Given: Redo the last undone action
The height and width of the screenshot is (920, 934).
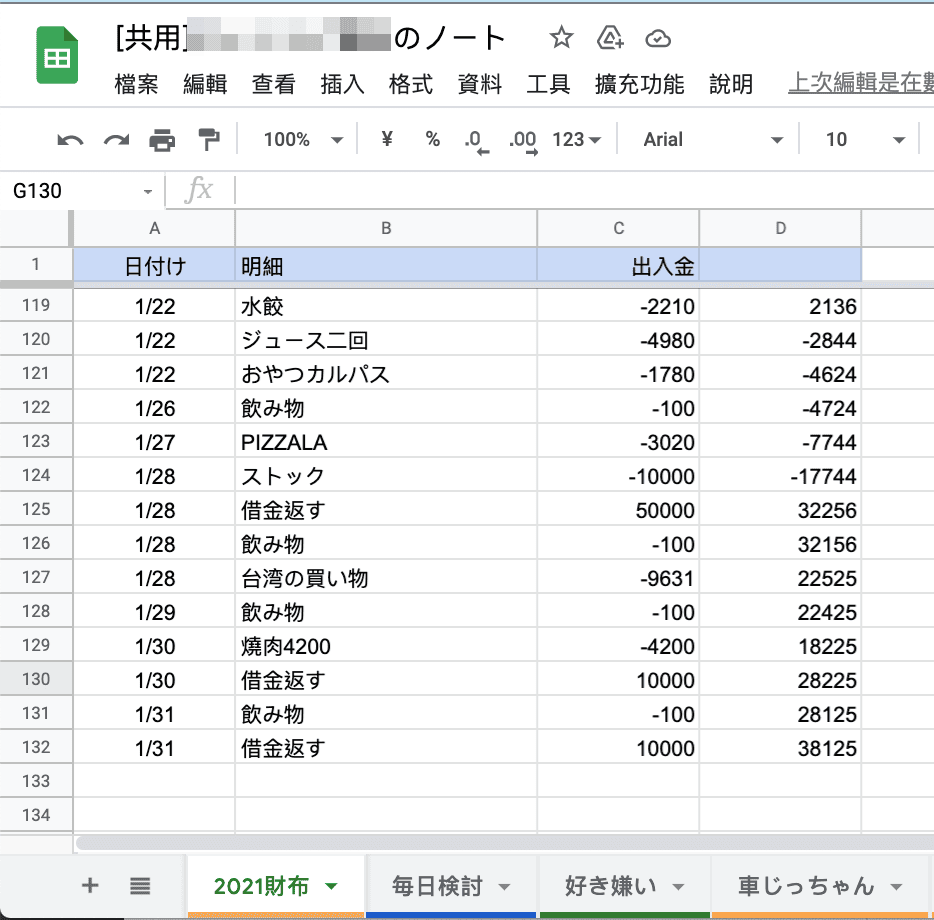Looking at the screenshot, I should click(116, 140).
